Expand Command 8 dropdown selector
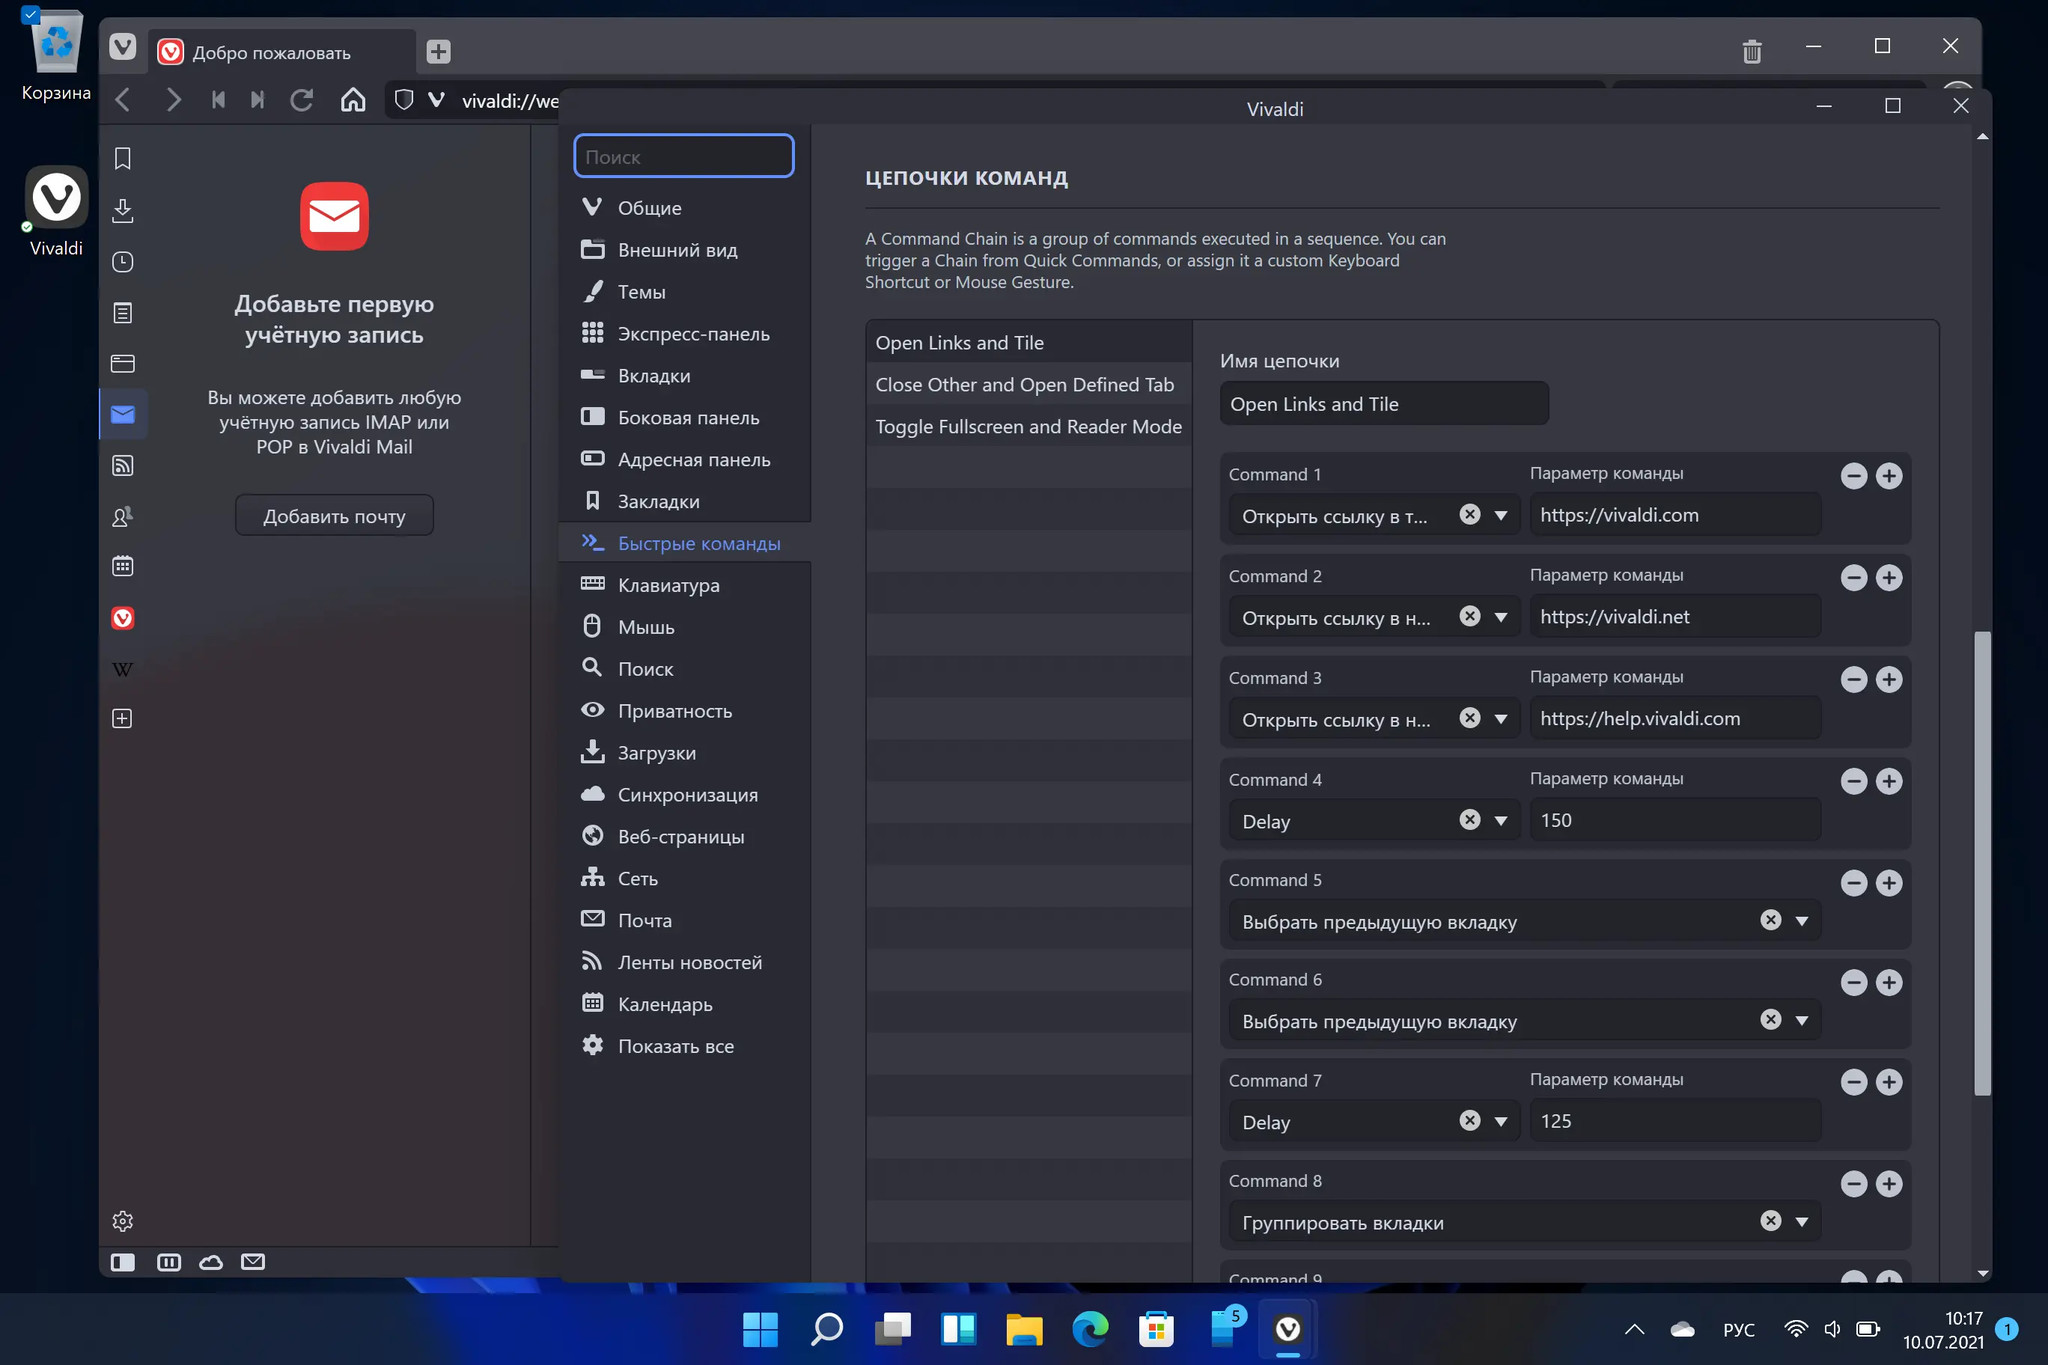The width and height of the screenshot is (2048, 1365). [x=1801, y=1220]
